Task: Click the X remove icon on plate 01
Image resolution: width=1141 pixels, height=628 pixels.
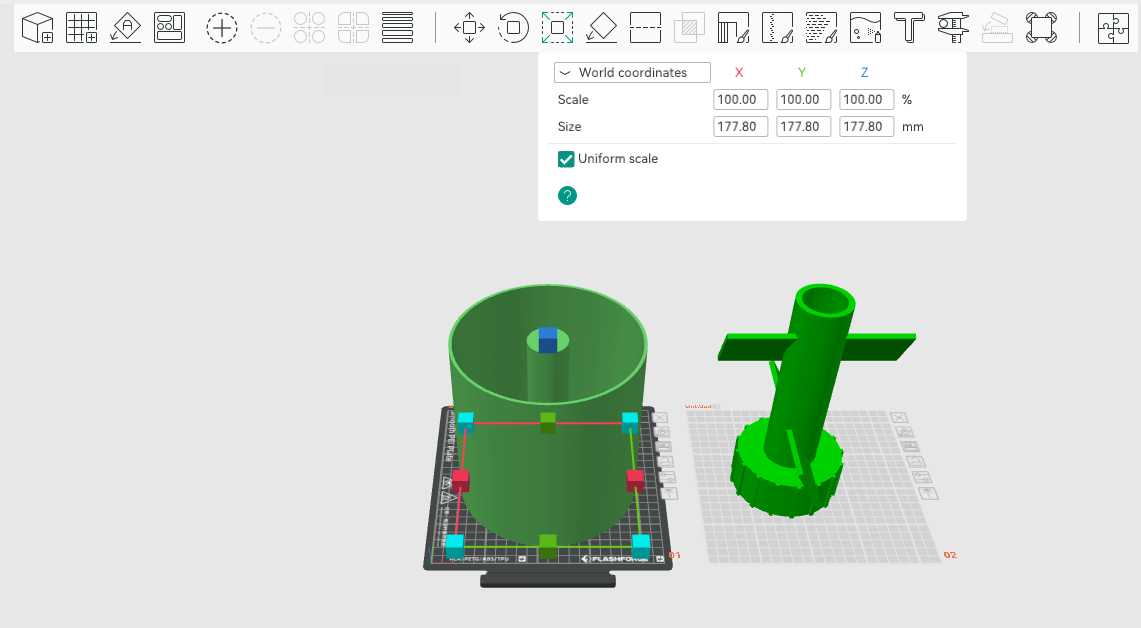Action: pos(660,418)
